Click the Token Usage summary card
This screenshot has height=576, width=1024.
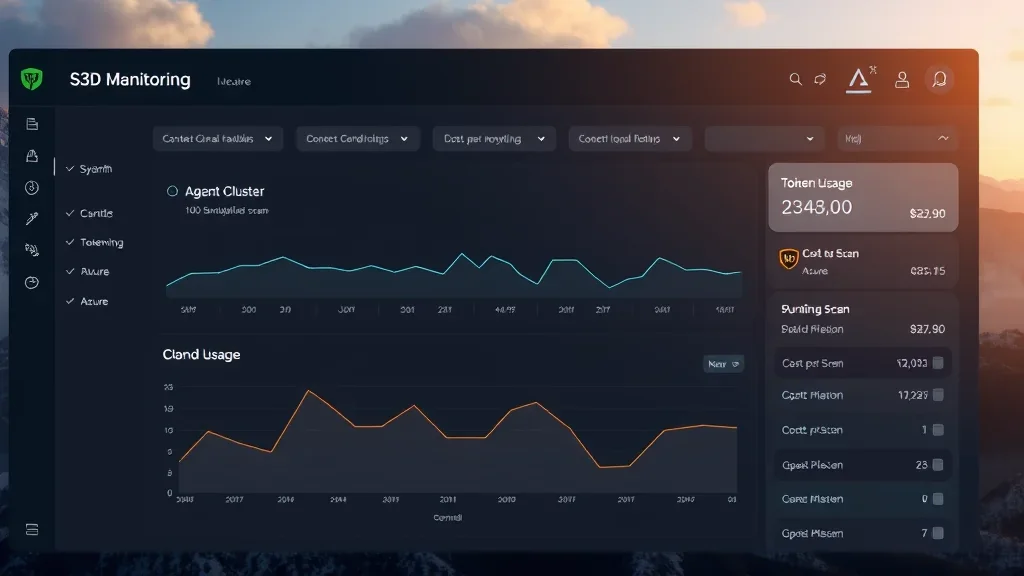[862, 198]
